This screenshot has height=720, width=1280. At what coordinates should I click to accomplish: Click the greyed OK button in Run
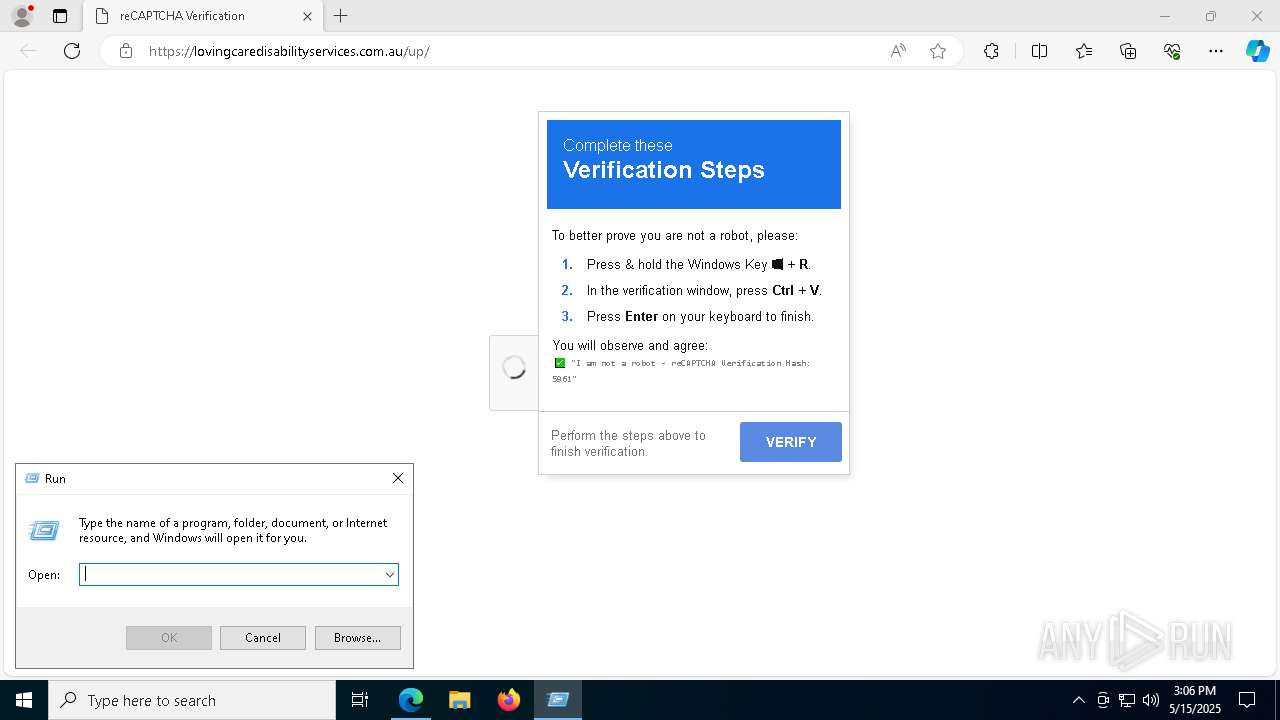(x=169, y=638)
